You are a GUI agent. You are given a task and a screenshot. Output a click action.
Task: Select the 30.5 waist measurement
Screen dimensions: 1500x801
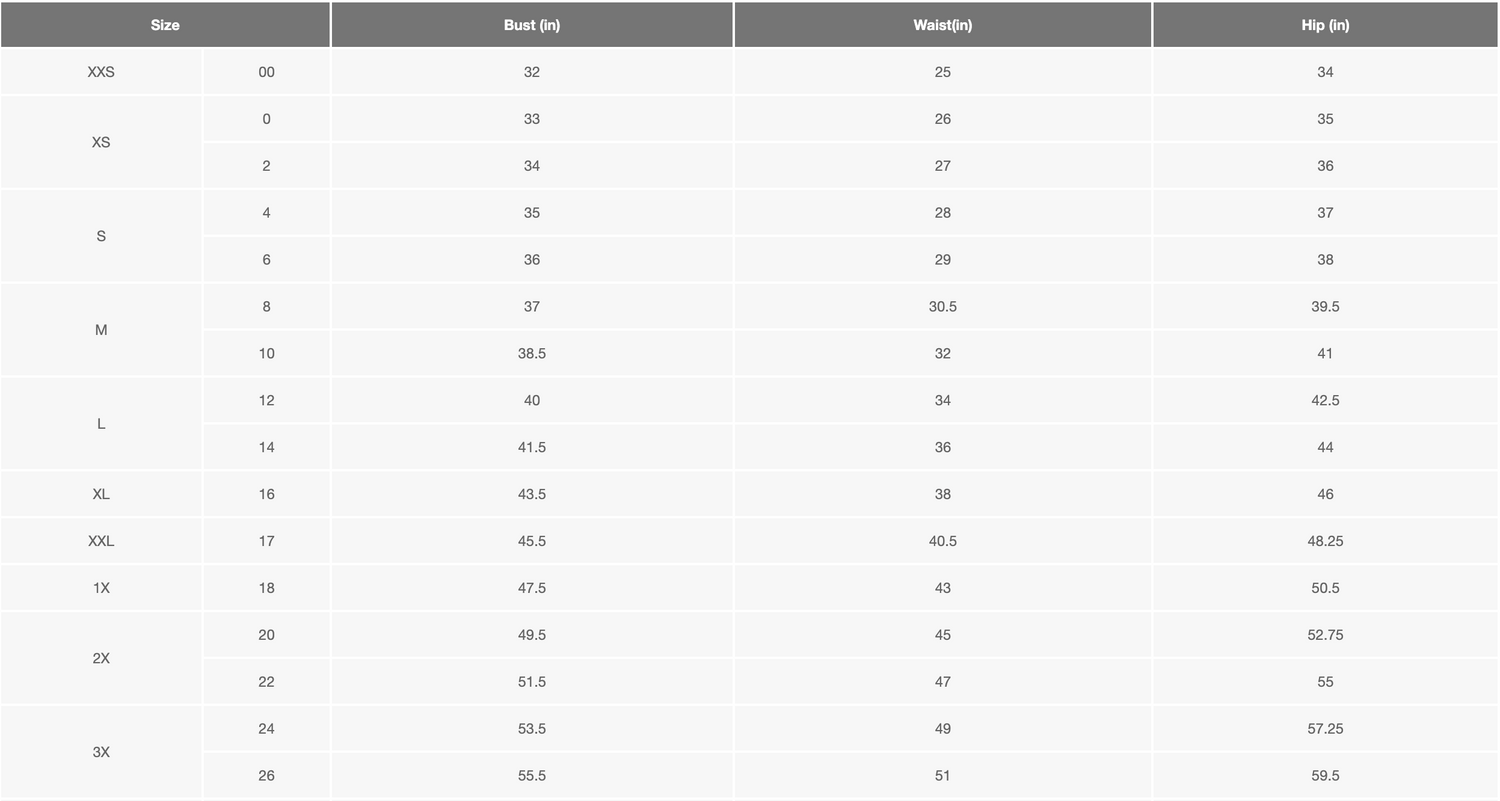tap(942, 306)
